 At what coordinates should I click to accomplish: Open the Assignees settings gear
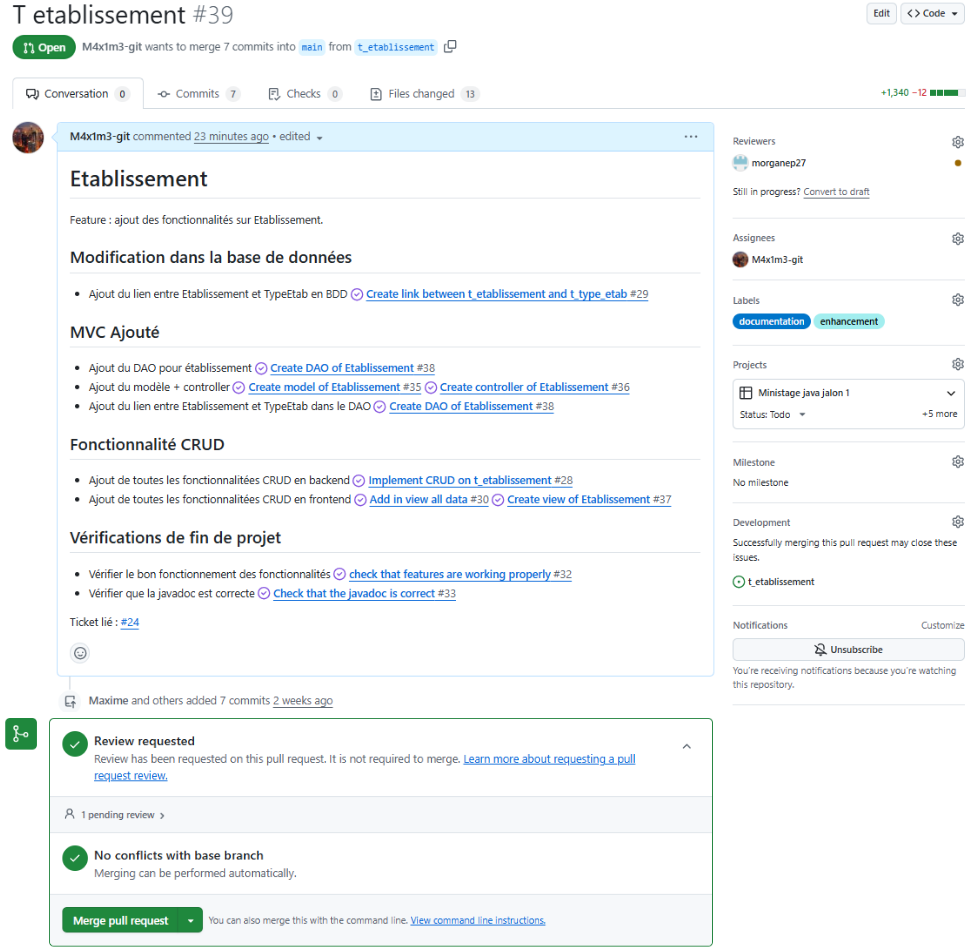[x=957, y=238]
